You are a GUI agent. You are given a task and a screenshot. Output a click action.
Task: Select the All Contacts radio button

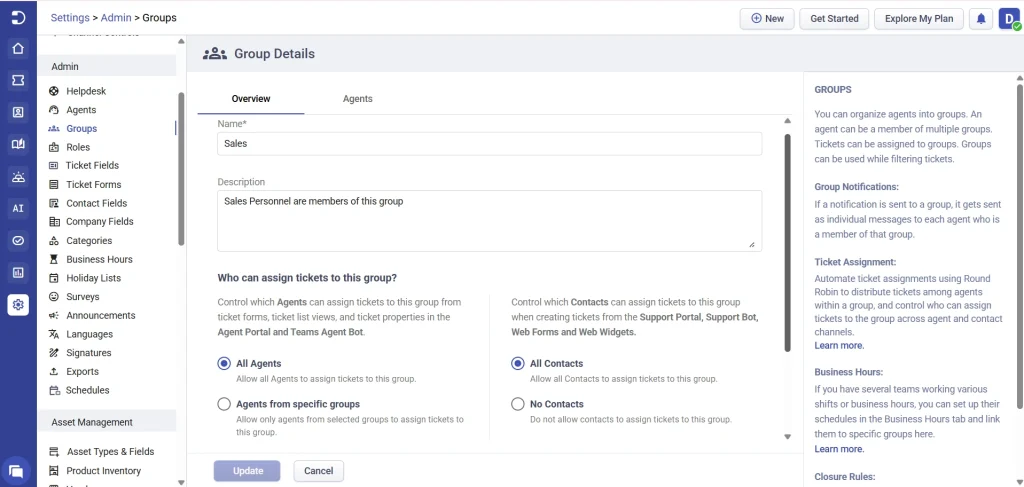[518, 364]
